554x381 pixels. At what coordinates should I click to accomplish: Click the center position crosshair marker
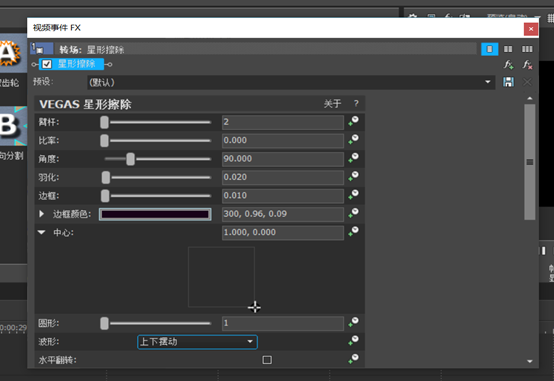point(254,307)
